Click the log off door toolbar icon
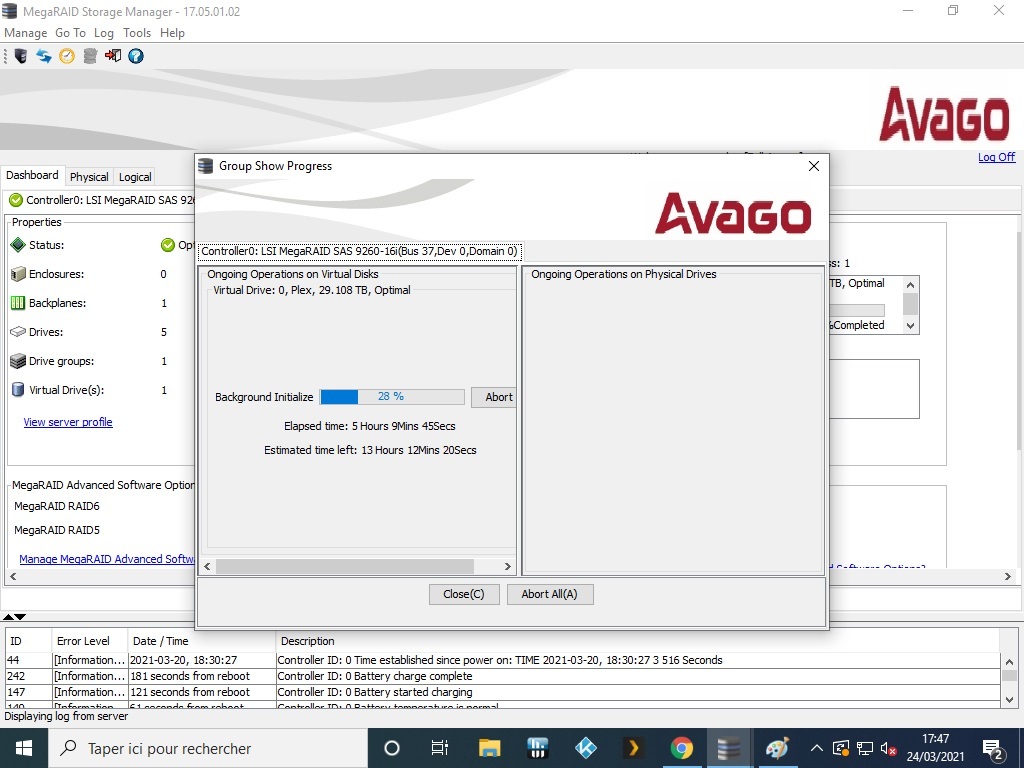The image size is (1024, 768). click(113, 56)
